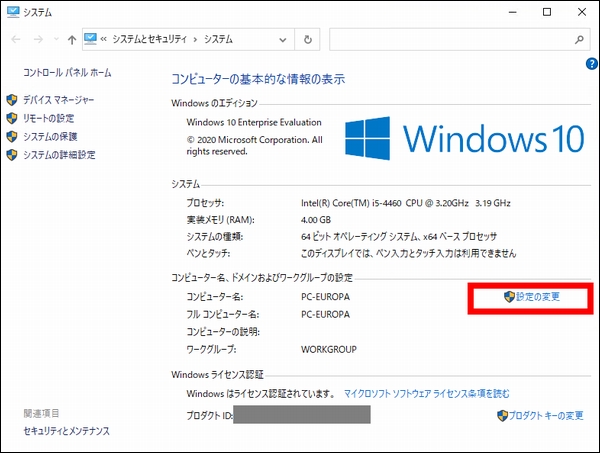The width and height of the screenshot is (600, 453).
Task: Click the shield icon beside システムの詳細設定
Action: [x=12, y=155]
